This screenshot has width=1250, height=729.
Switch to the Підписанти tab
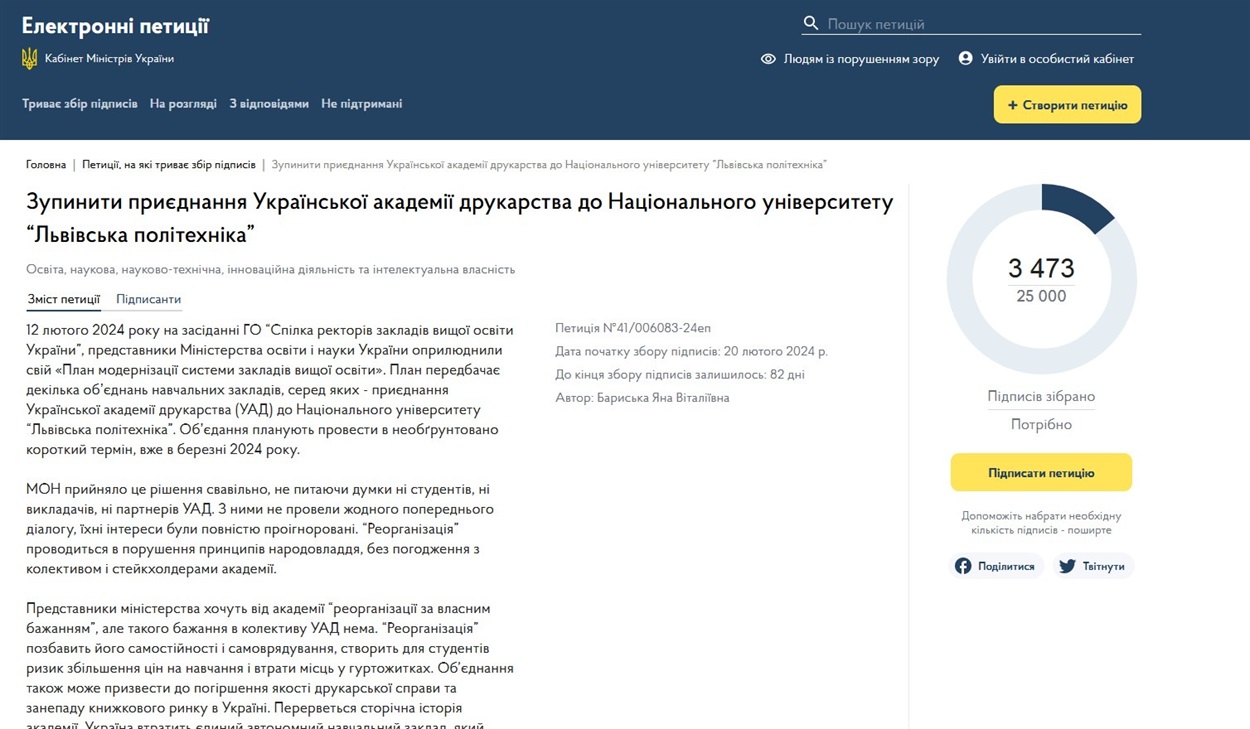click(x=148, y=299)
